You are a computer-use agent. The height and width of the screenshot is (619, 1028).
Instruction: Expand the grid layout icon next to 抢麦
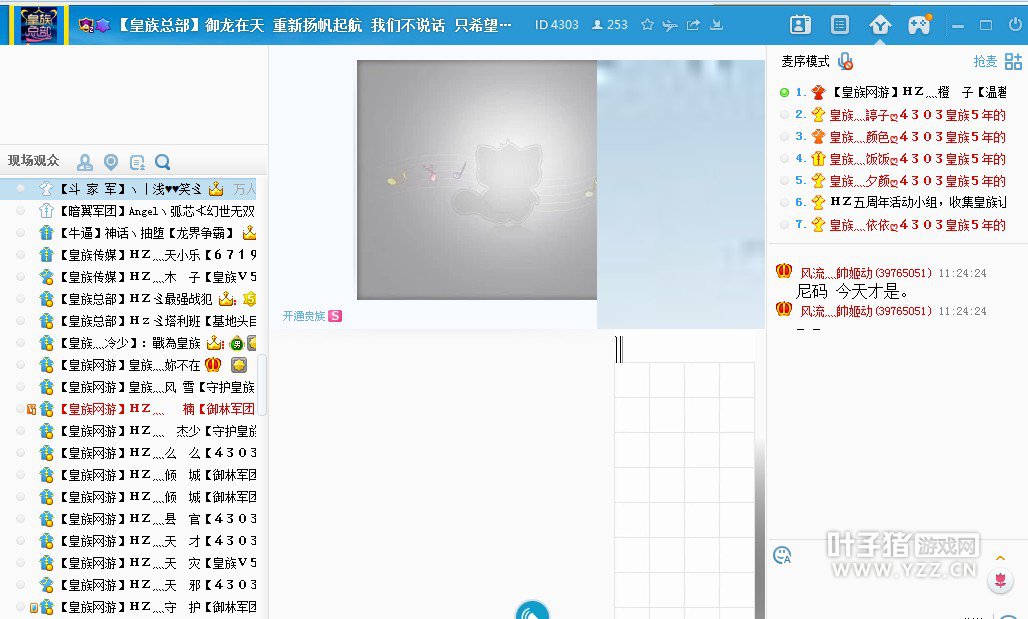(1013, 62)
